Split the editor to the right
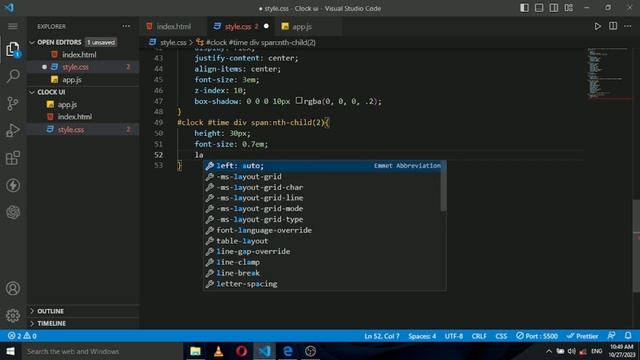Viewport: 640px width, 360px height. tap(613, 27)
